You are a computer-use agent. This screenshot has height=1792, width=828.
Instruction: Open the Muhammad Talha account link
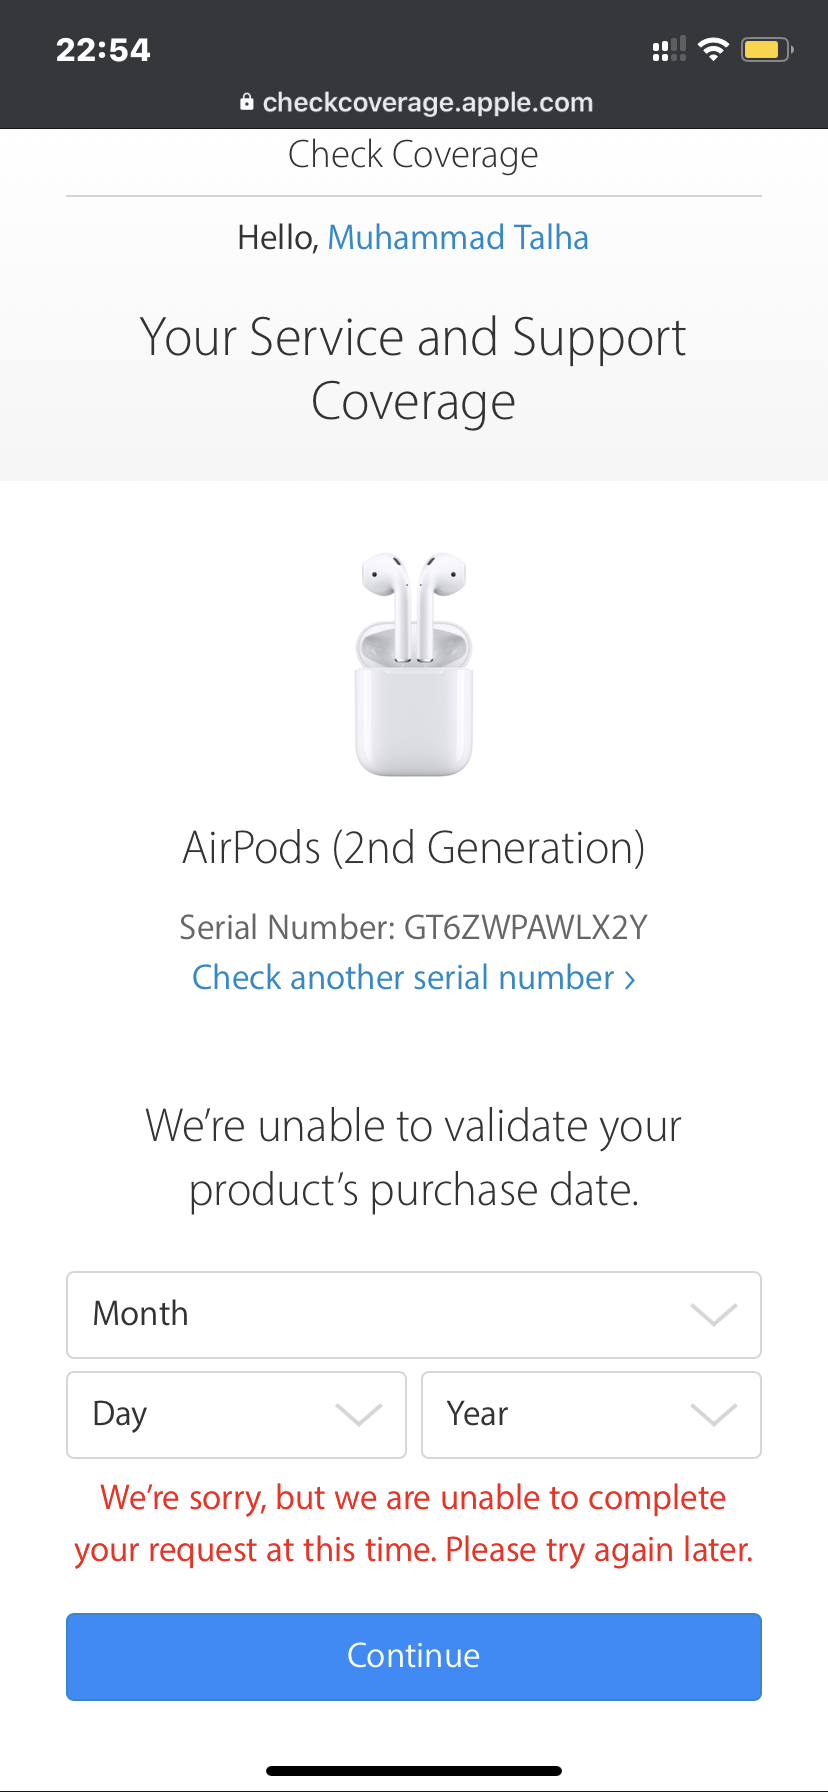(x=458, y=238)
